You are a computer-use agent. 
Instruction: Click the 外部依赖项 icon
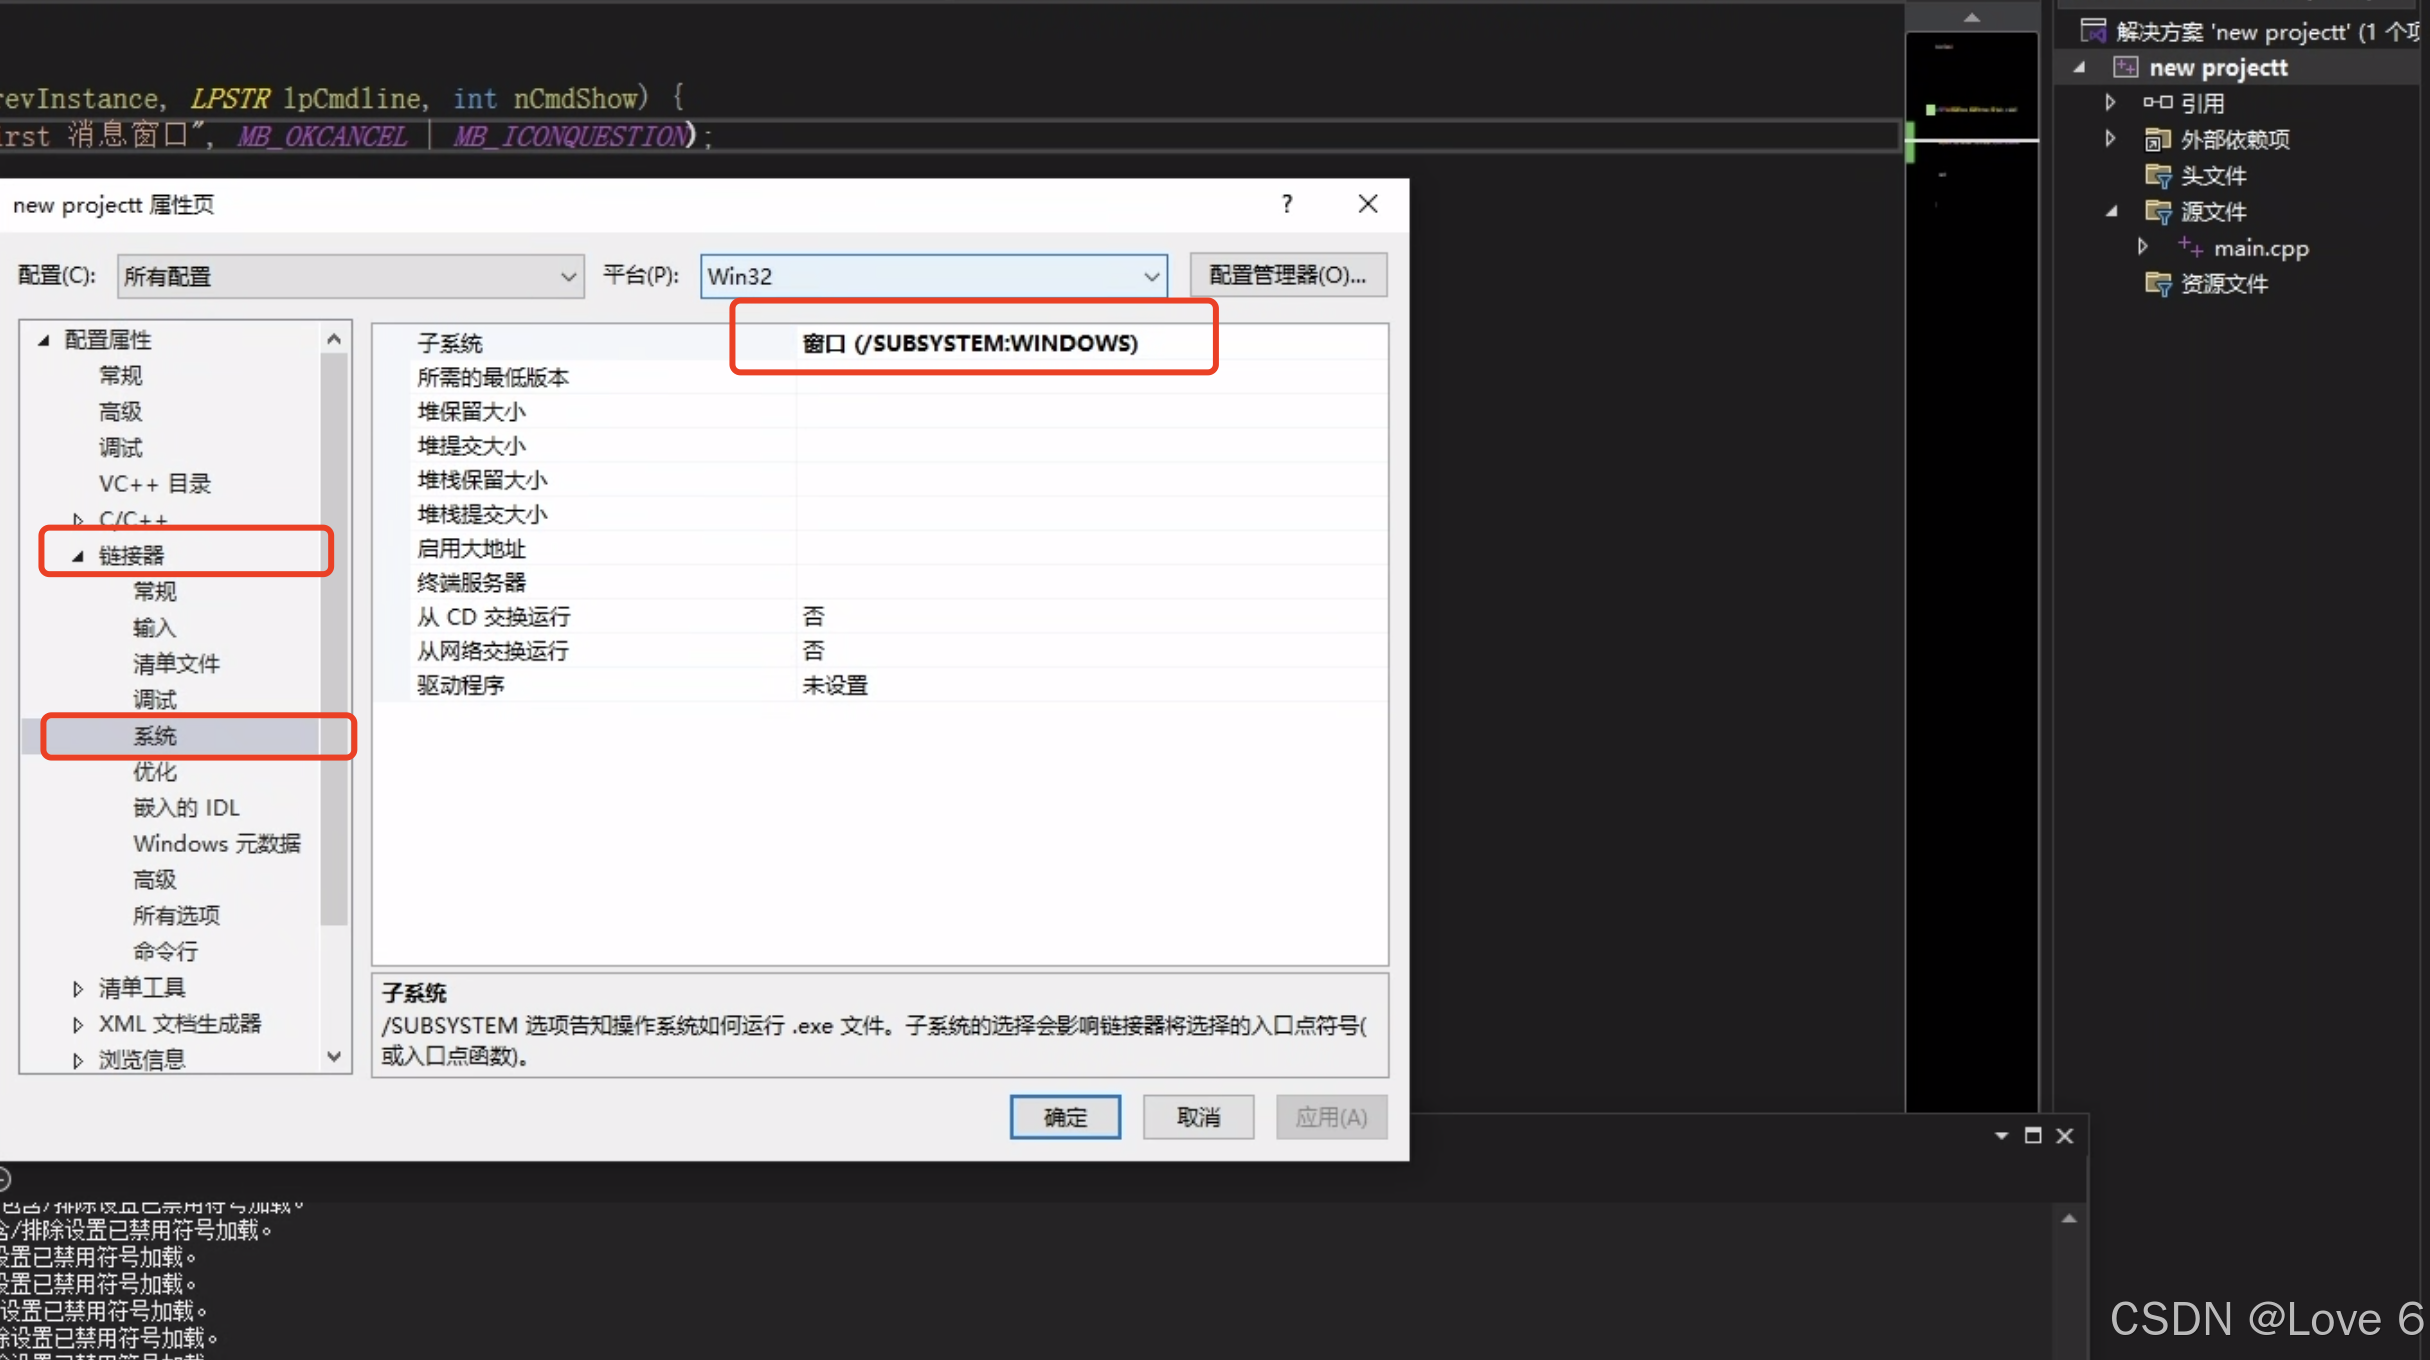point(2158,140)
